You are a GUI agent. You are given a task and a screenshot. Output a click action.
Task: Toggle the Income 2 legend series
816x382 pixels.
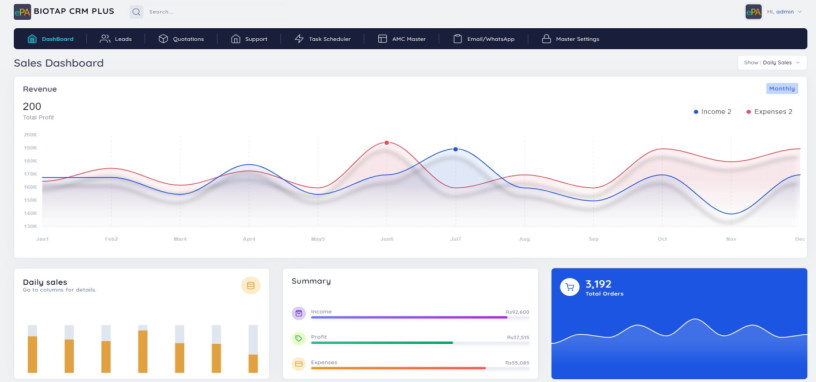(x=712, y=112)
